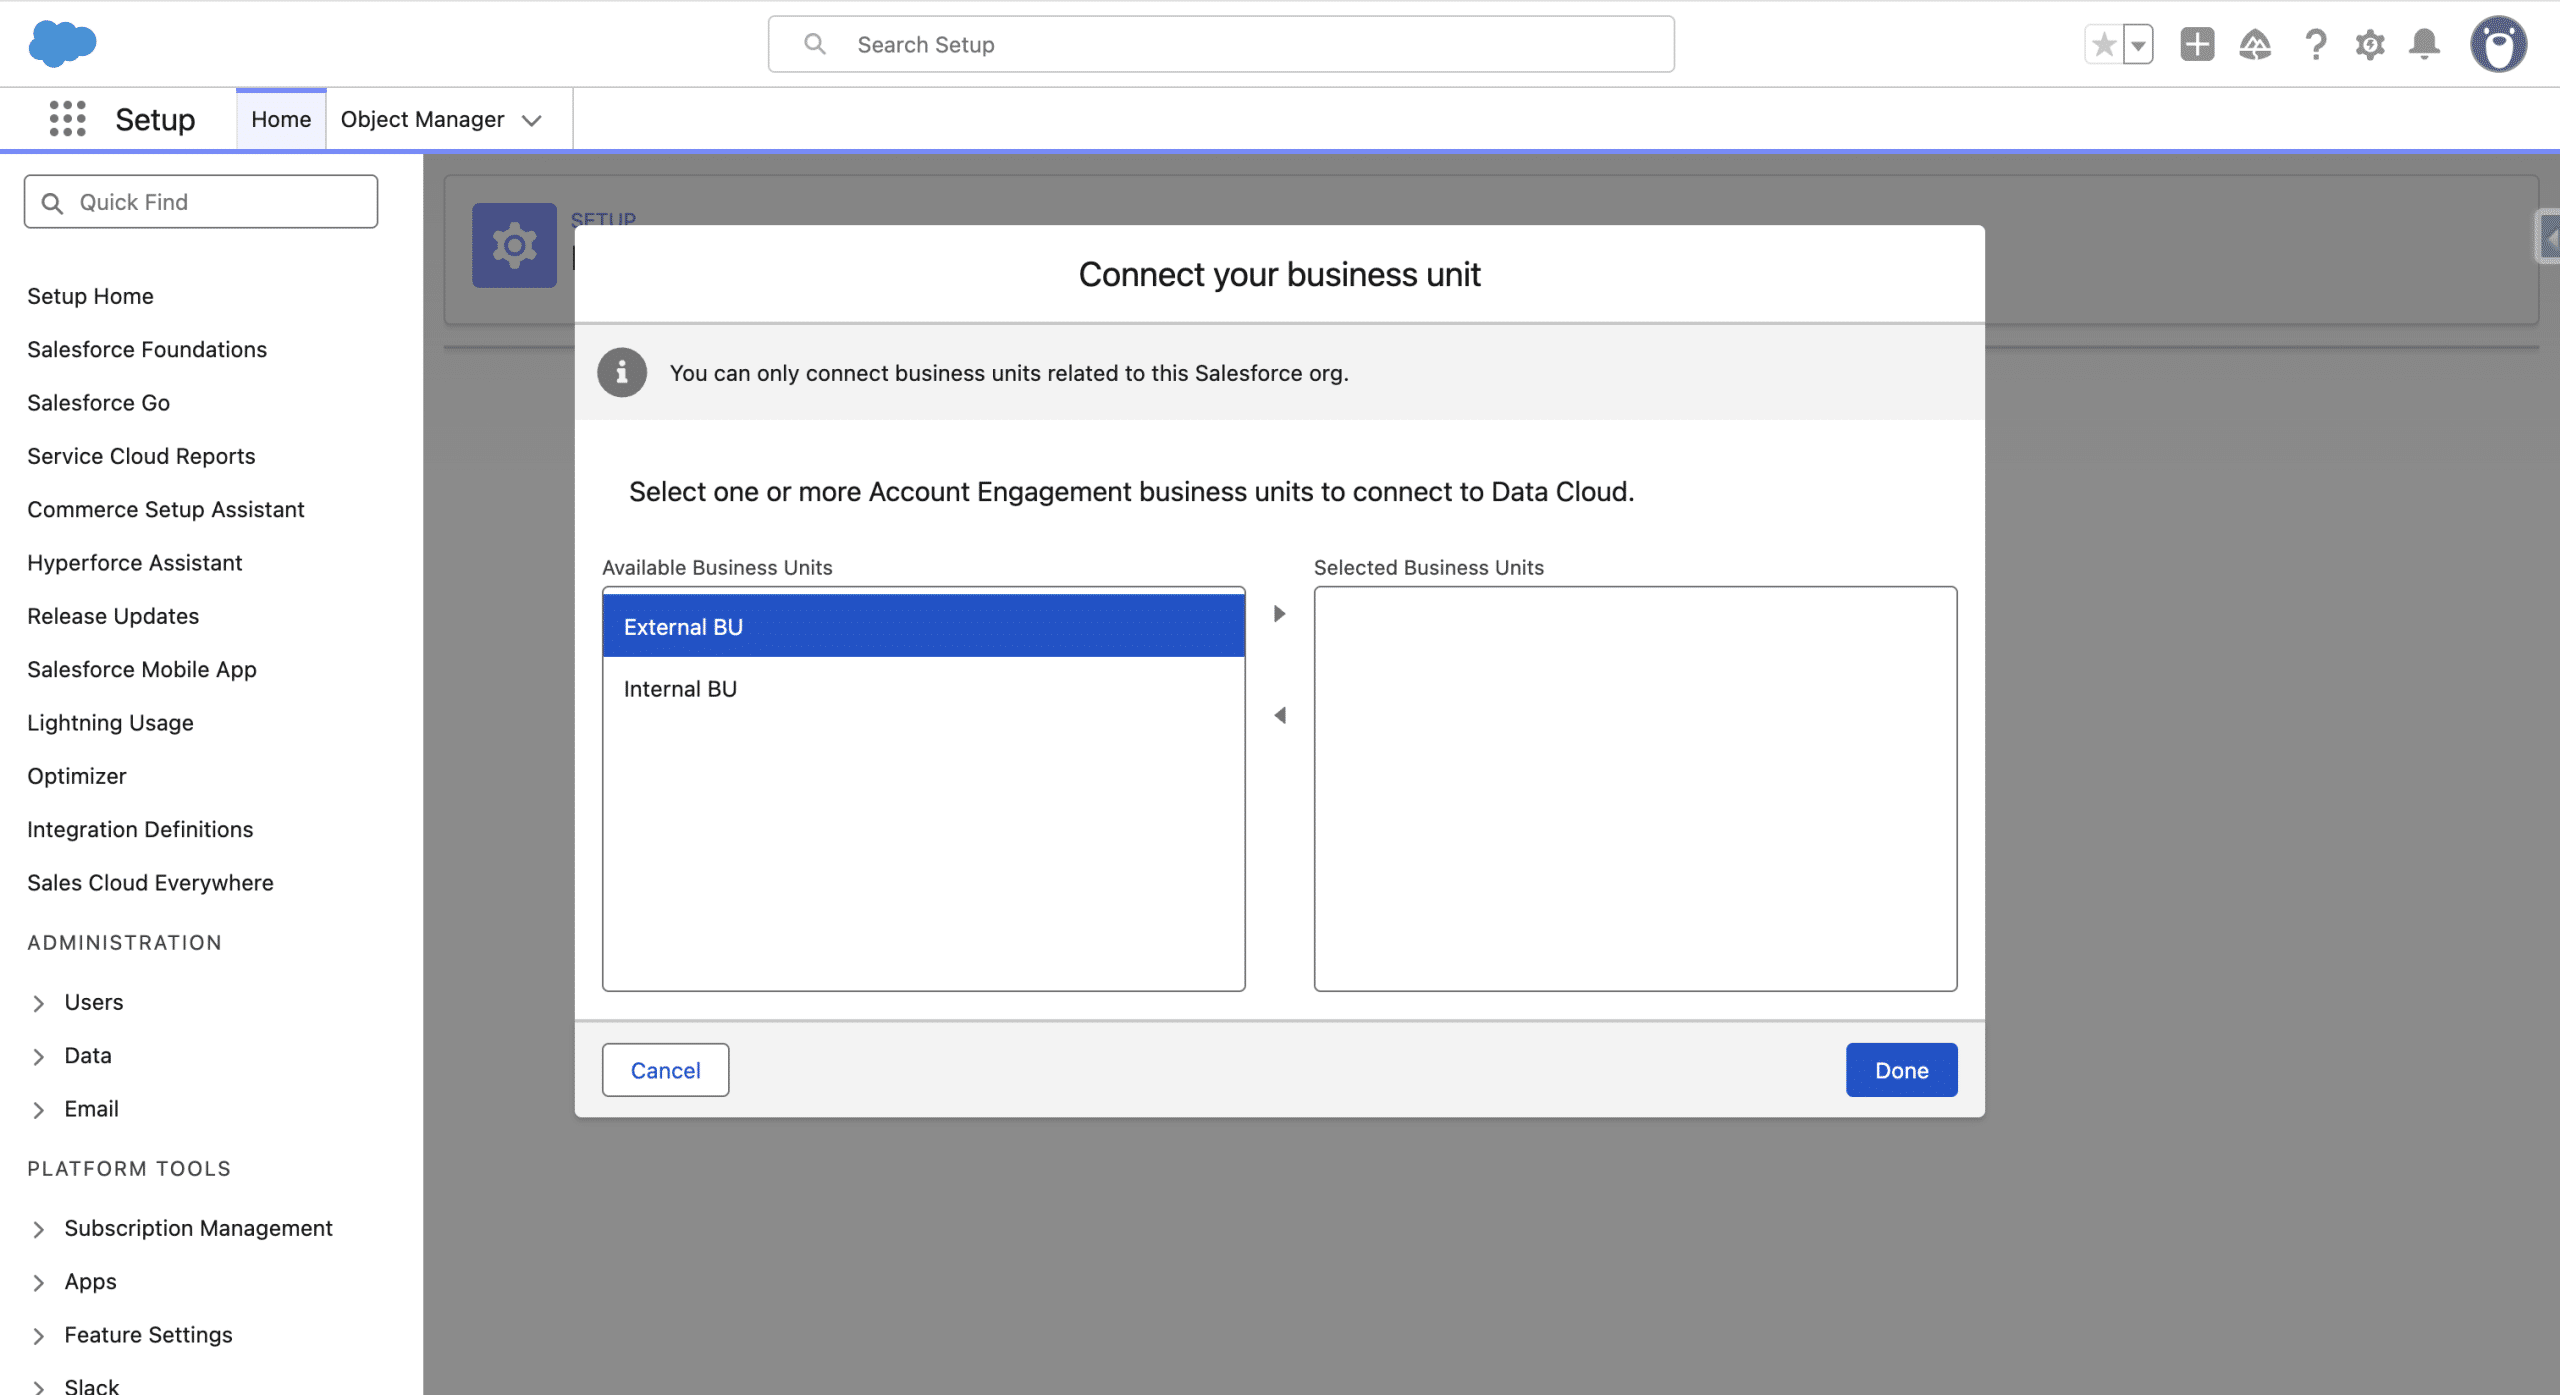Screen dimensions: 2560x1395
Task: Open the Trailhead guidance icon
Action: click(x=2255, y=44)
